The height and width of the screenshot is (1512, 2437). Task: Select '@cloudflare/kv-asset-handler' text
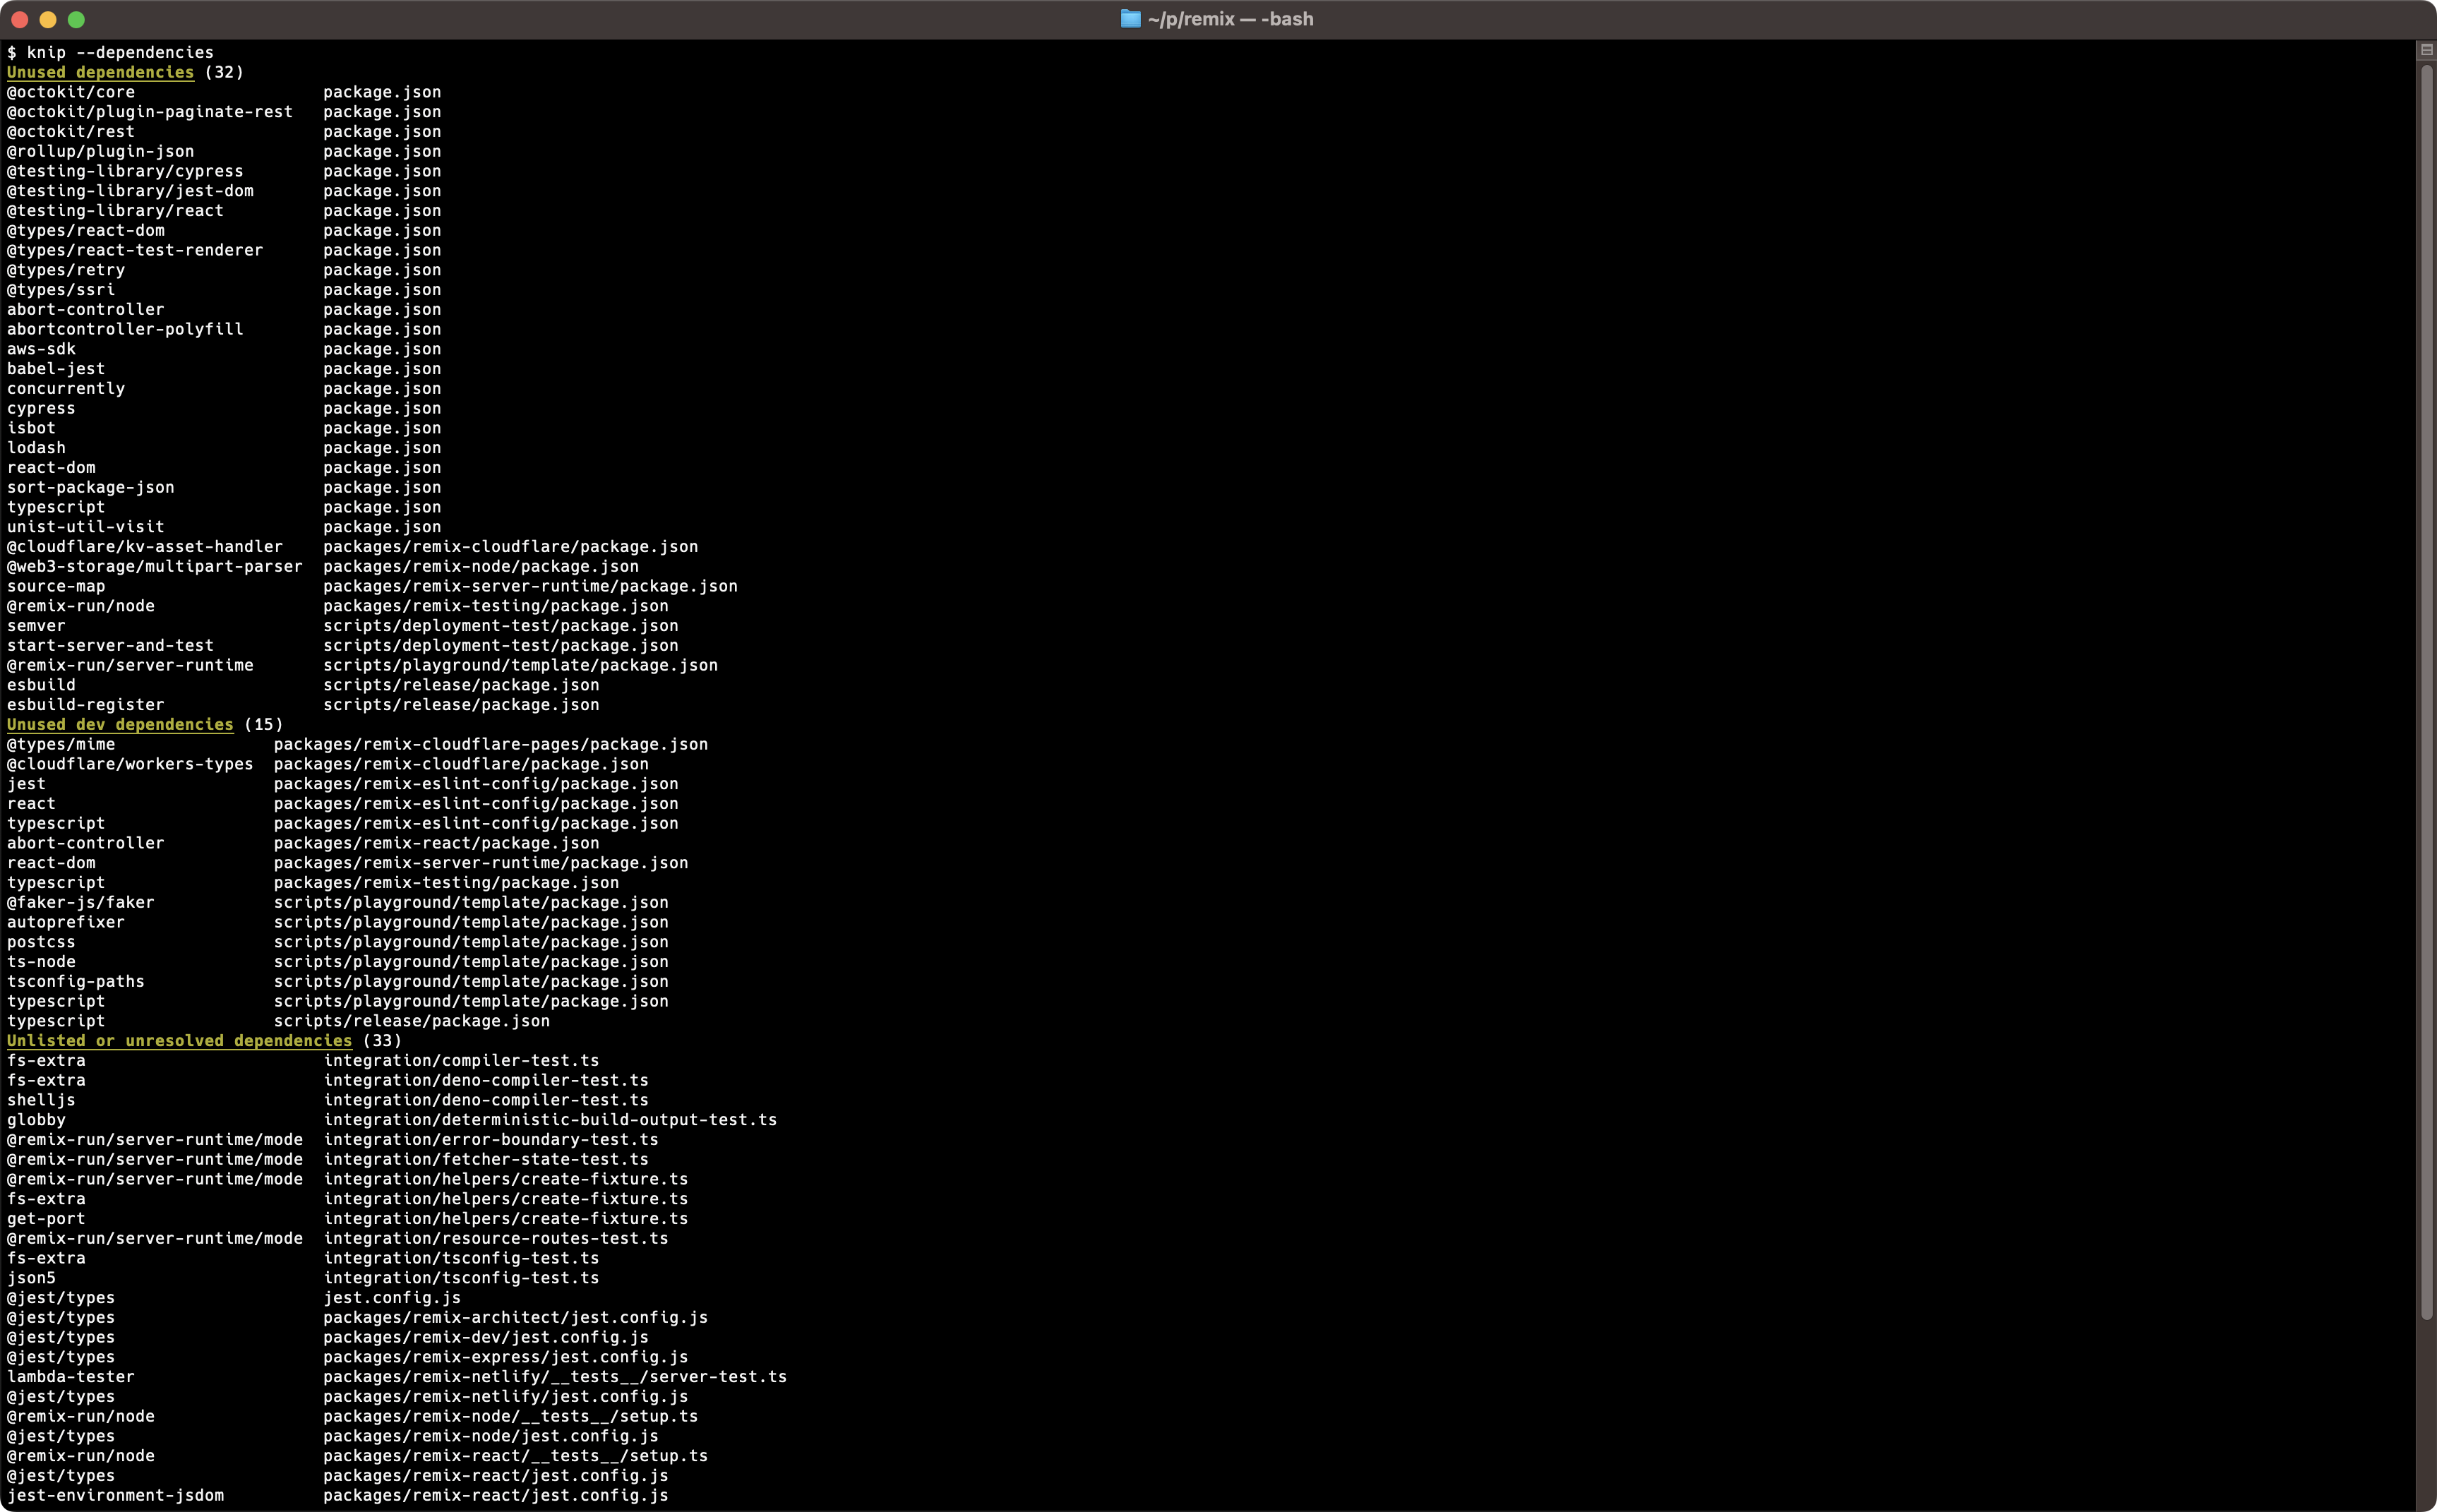pyautogui.click(x=145, y=547)
